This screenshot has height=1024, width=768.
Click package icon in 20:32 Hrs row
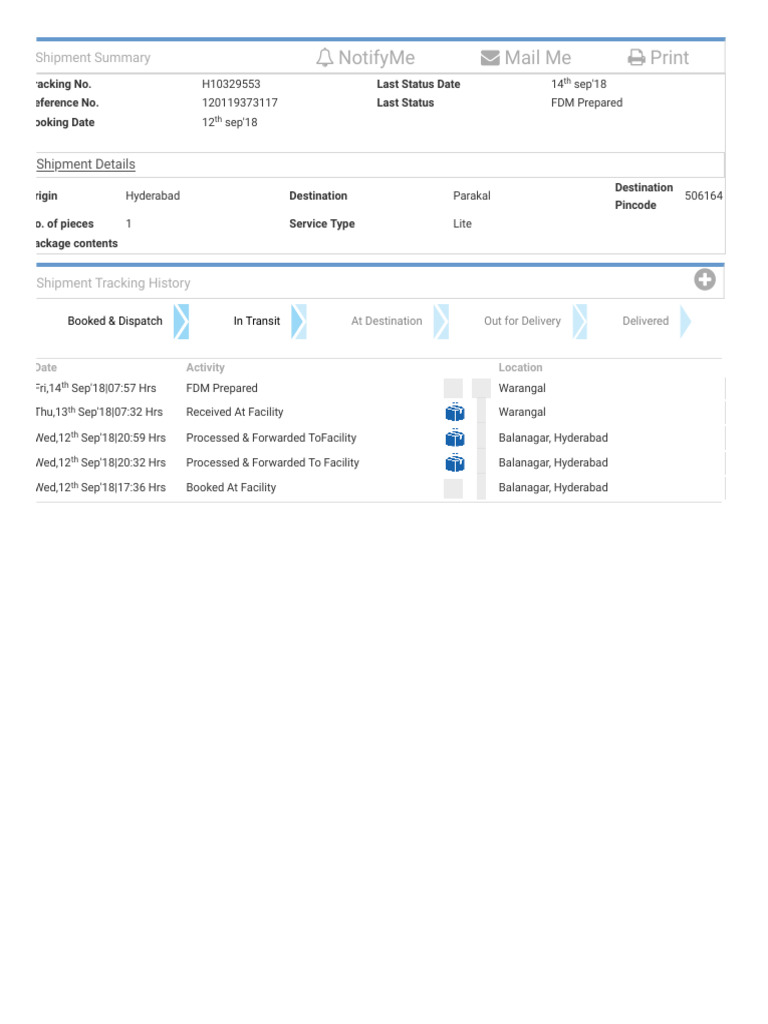tap(455, 462)
